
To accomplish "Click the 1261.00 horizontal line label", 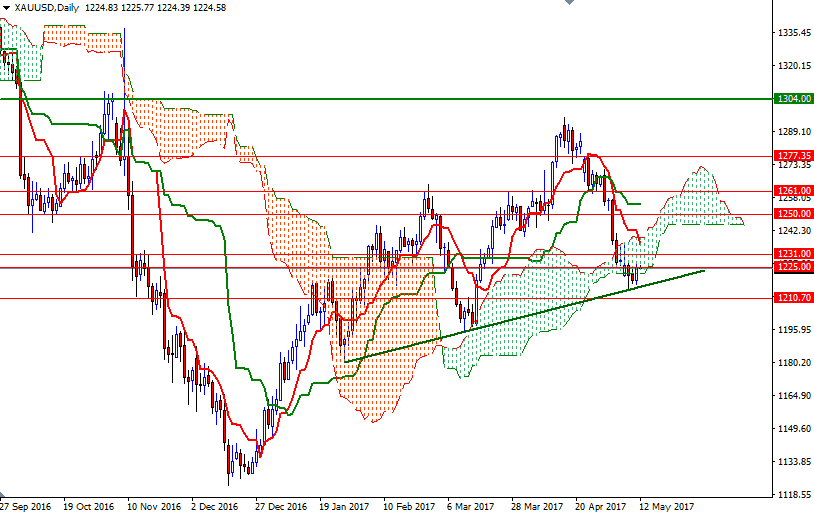I will (x=793, y=191).
